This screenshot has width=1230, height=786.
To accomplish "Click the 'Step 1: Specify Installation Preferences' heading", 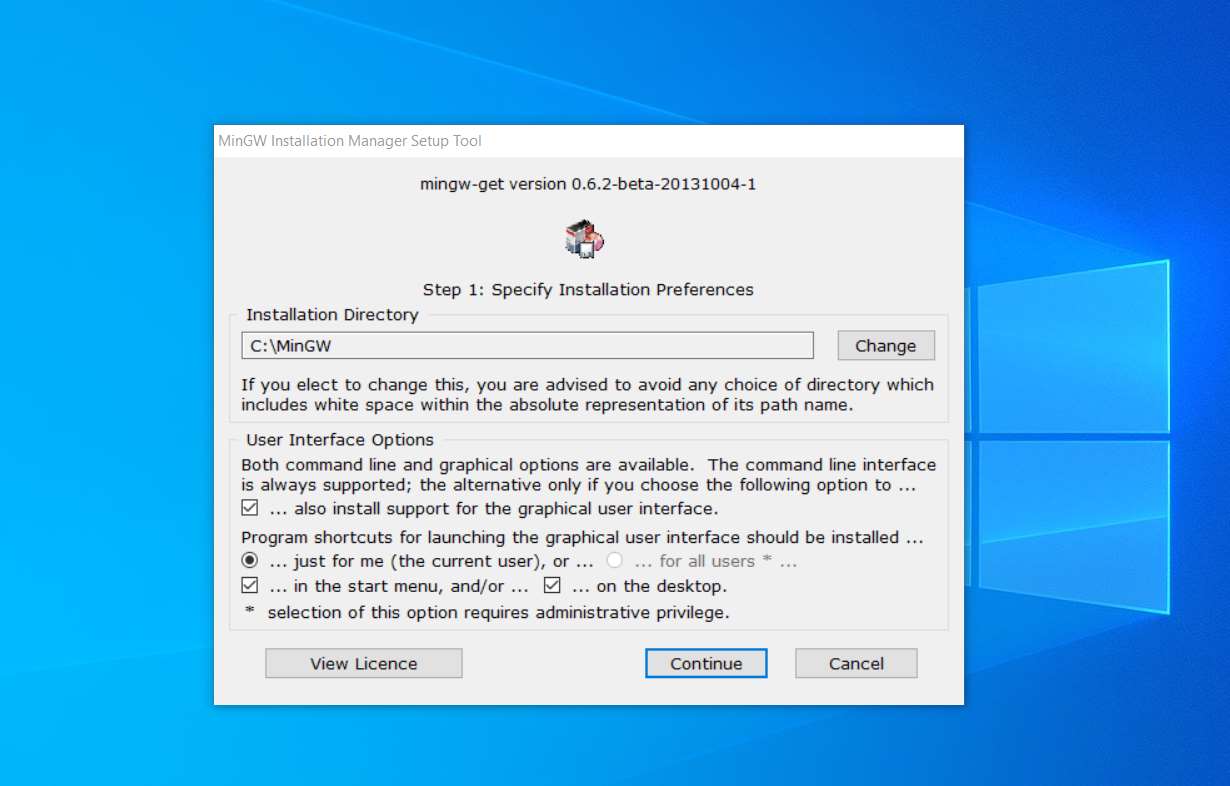I will (x=588, y=290).
